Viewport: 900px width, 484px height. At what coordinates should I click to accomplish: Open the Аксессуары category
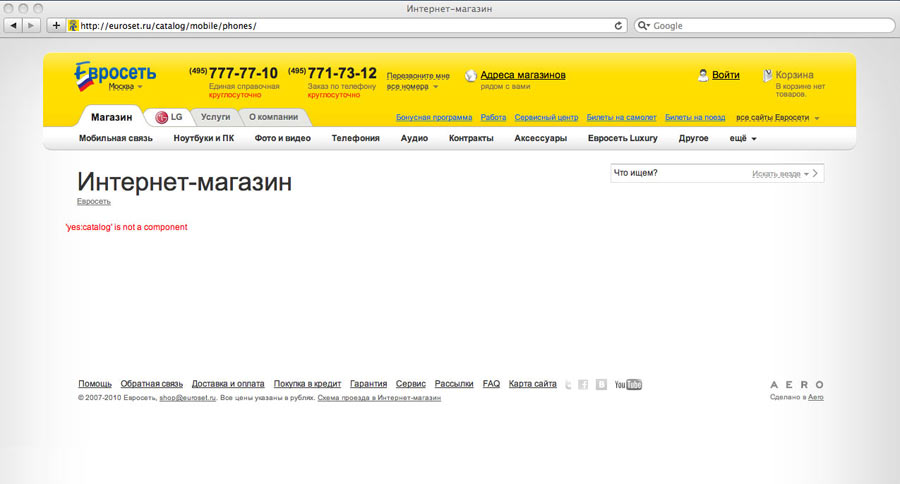pos(540,138)
